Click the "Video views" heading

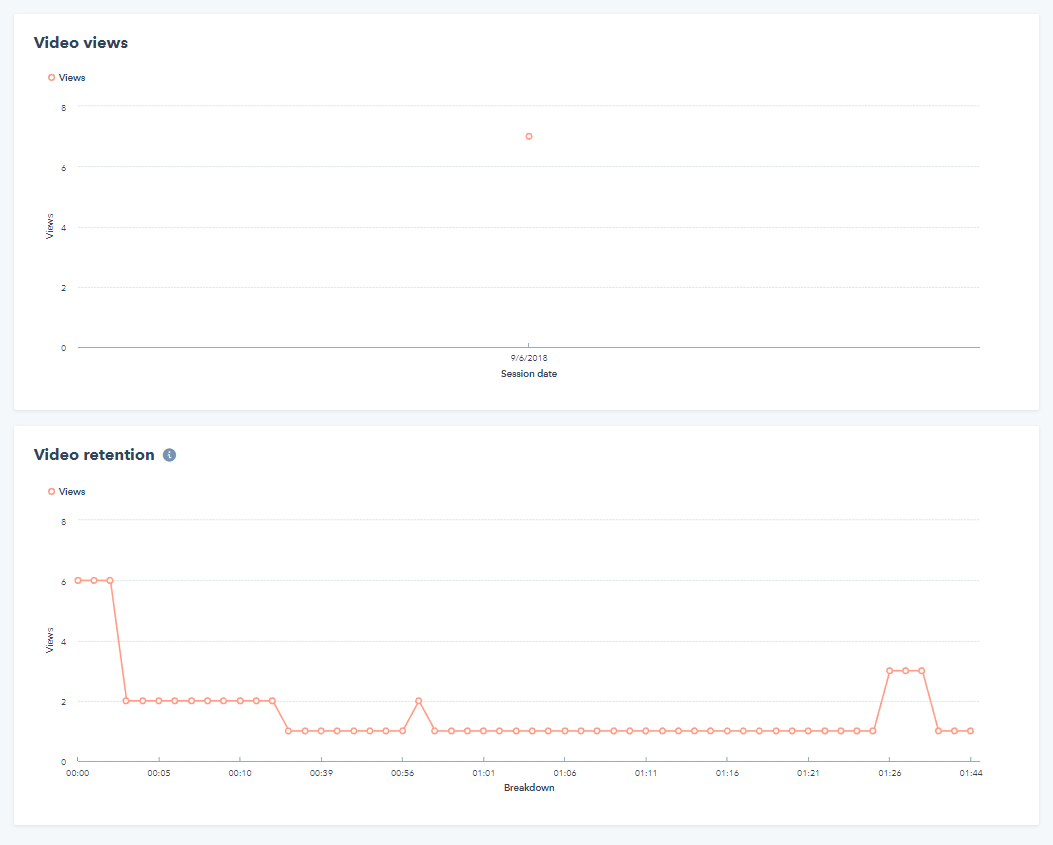(81, 42)
